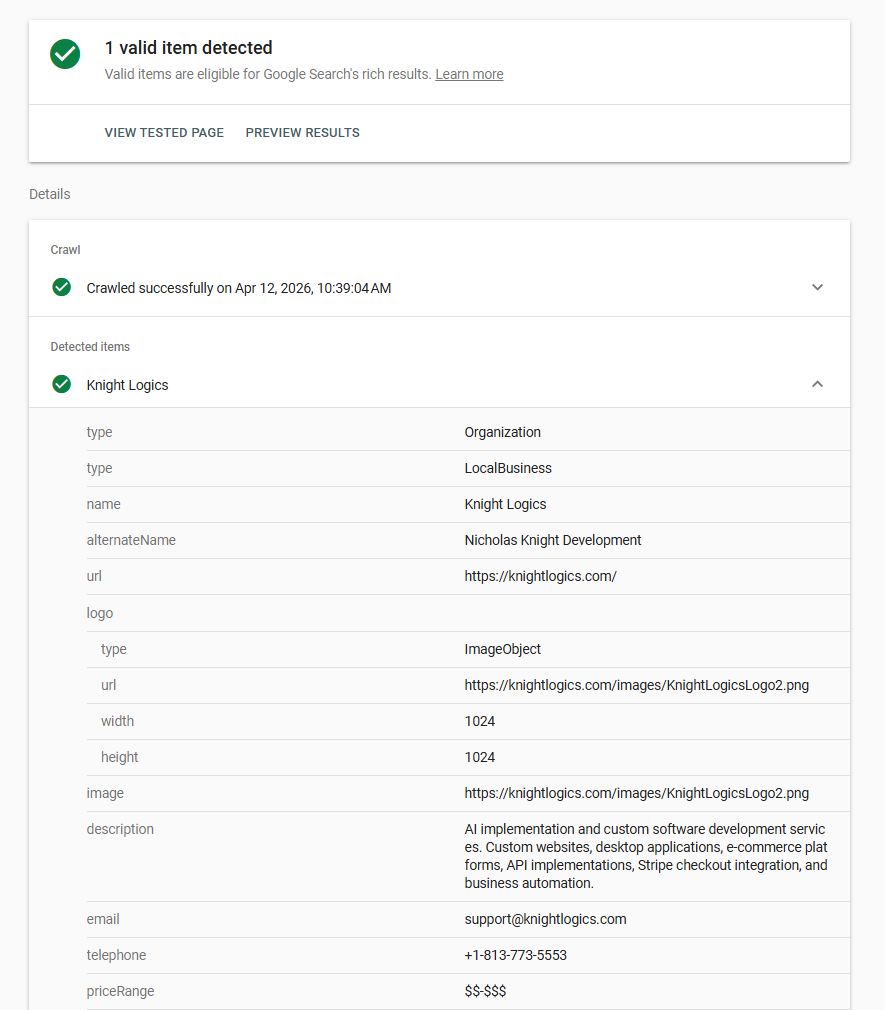Click the success icon on the Crawl row

[61, 287]
